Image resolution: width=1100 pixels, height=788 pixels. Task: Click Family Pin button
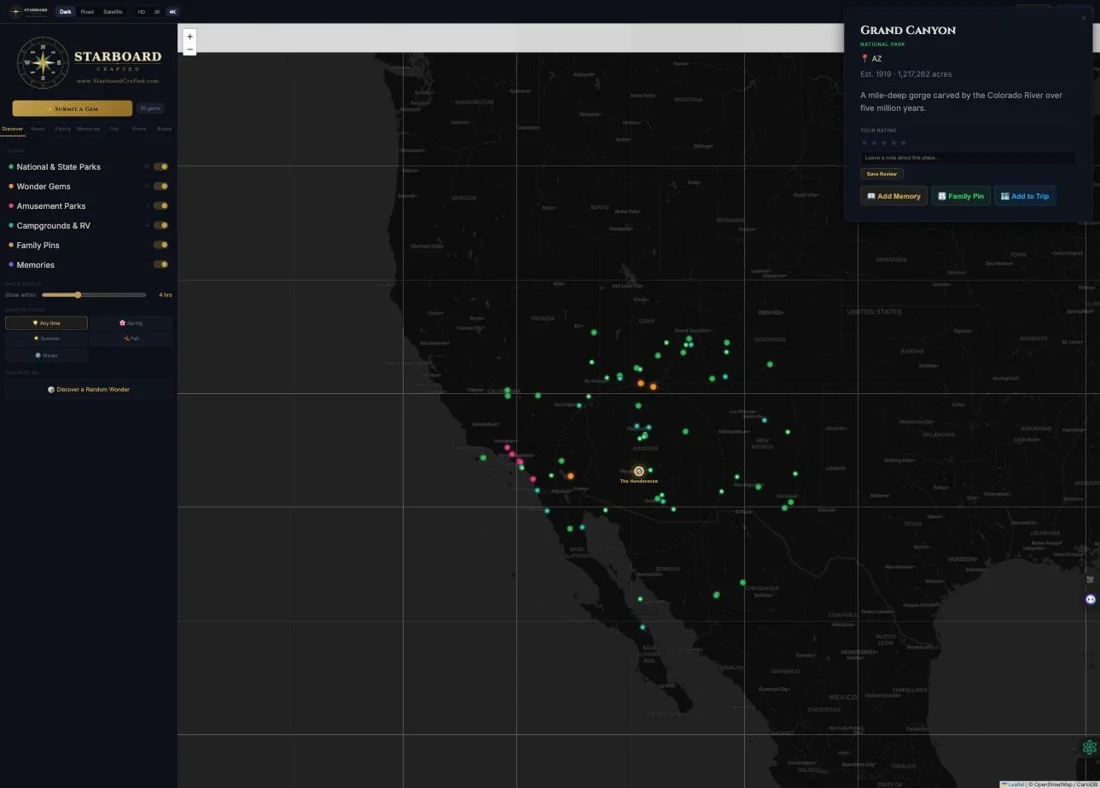click(960, 196)
